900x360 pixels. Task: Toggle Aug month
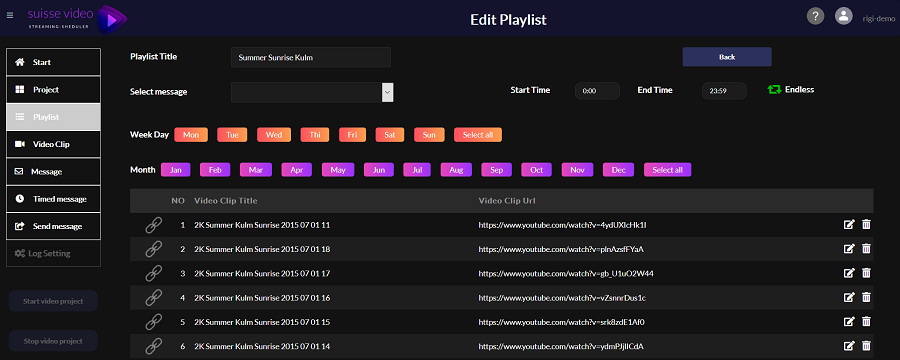click(x=456, y=170)
